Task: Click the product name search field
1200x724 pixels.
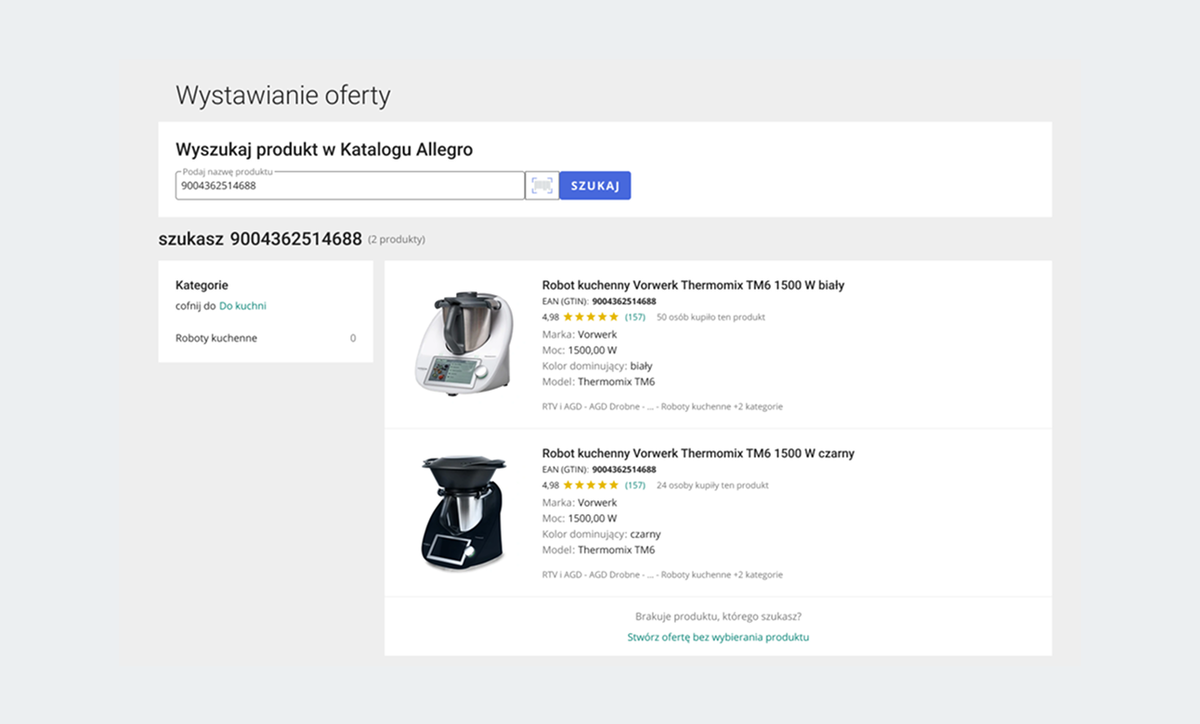Action: tap(350, 186)
